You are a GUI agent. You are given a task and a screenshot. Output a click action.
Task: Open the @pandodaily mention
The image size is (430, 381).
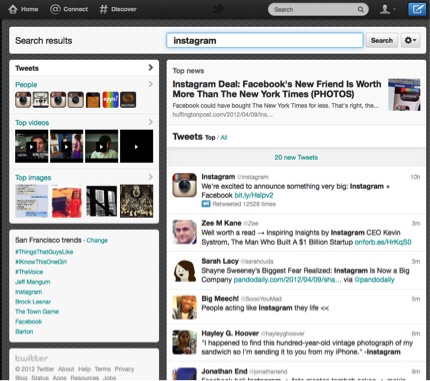pyautogui.click(x=374, y=279)
